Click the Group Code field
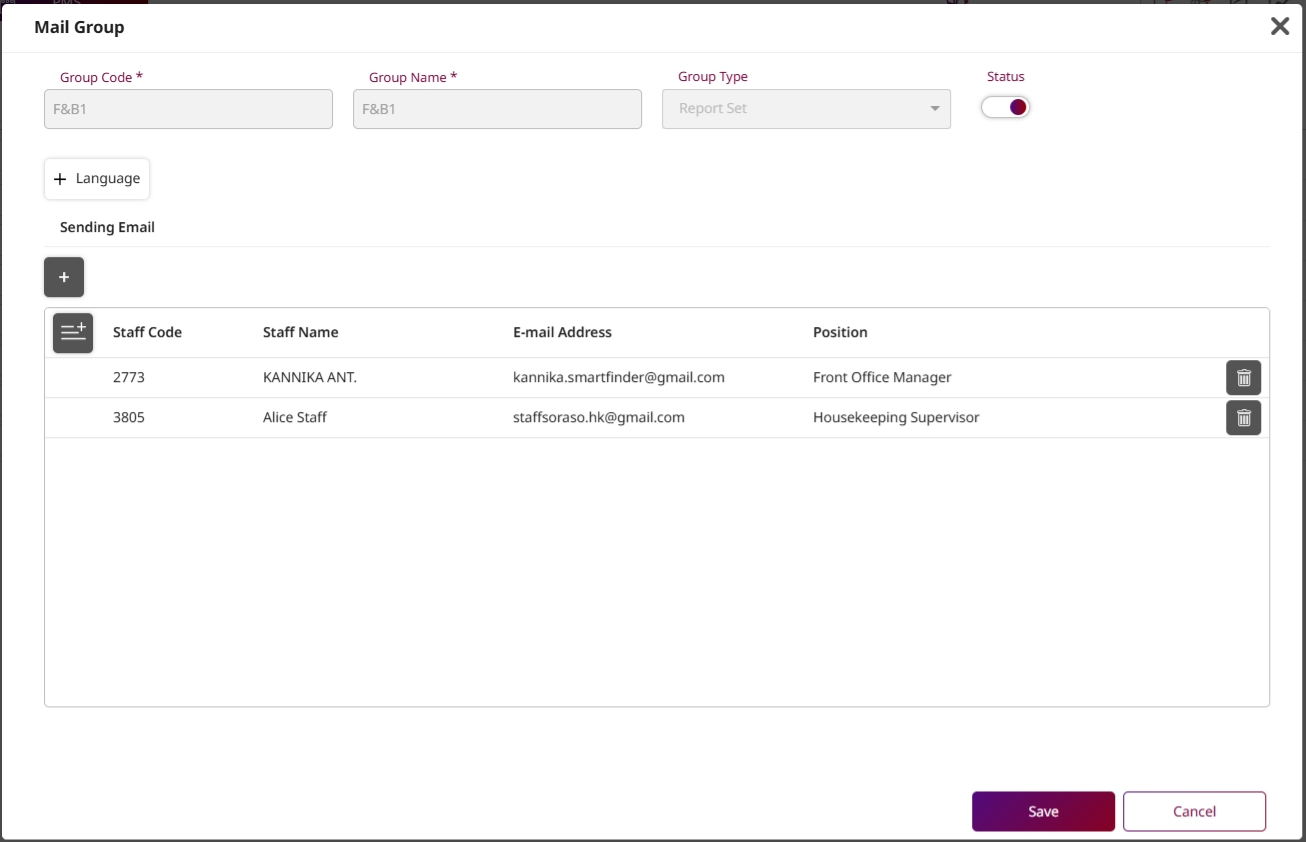The image size is (1306, 842). coord(188,109)
